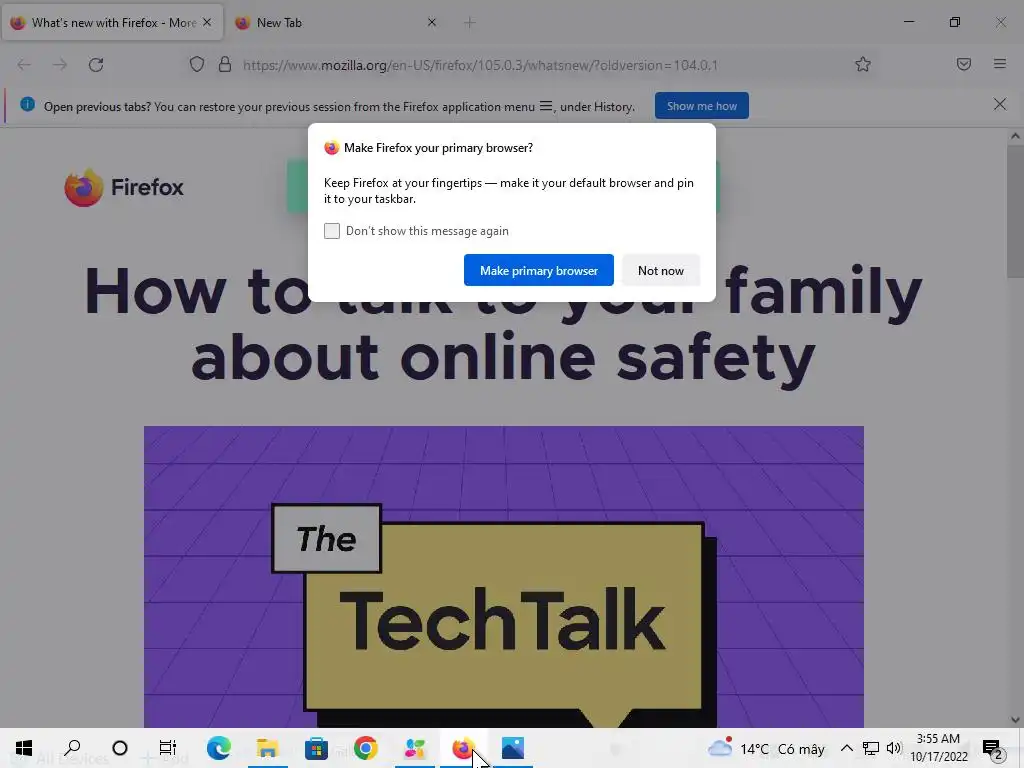Open File Explorer from taskbar
1024x768 pixels.
[267, 748]
